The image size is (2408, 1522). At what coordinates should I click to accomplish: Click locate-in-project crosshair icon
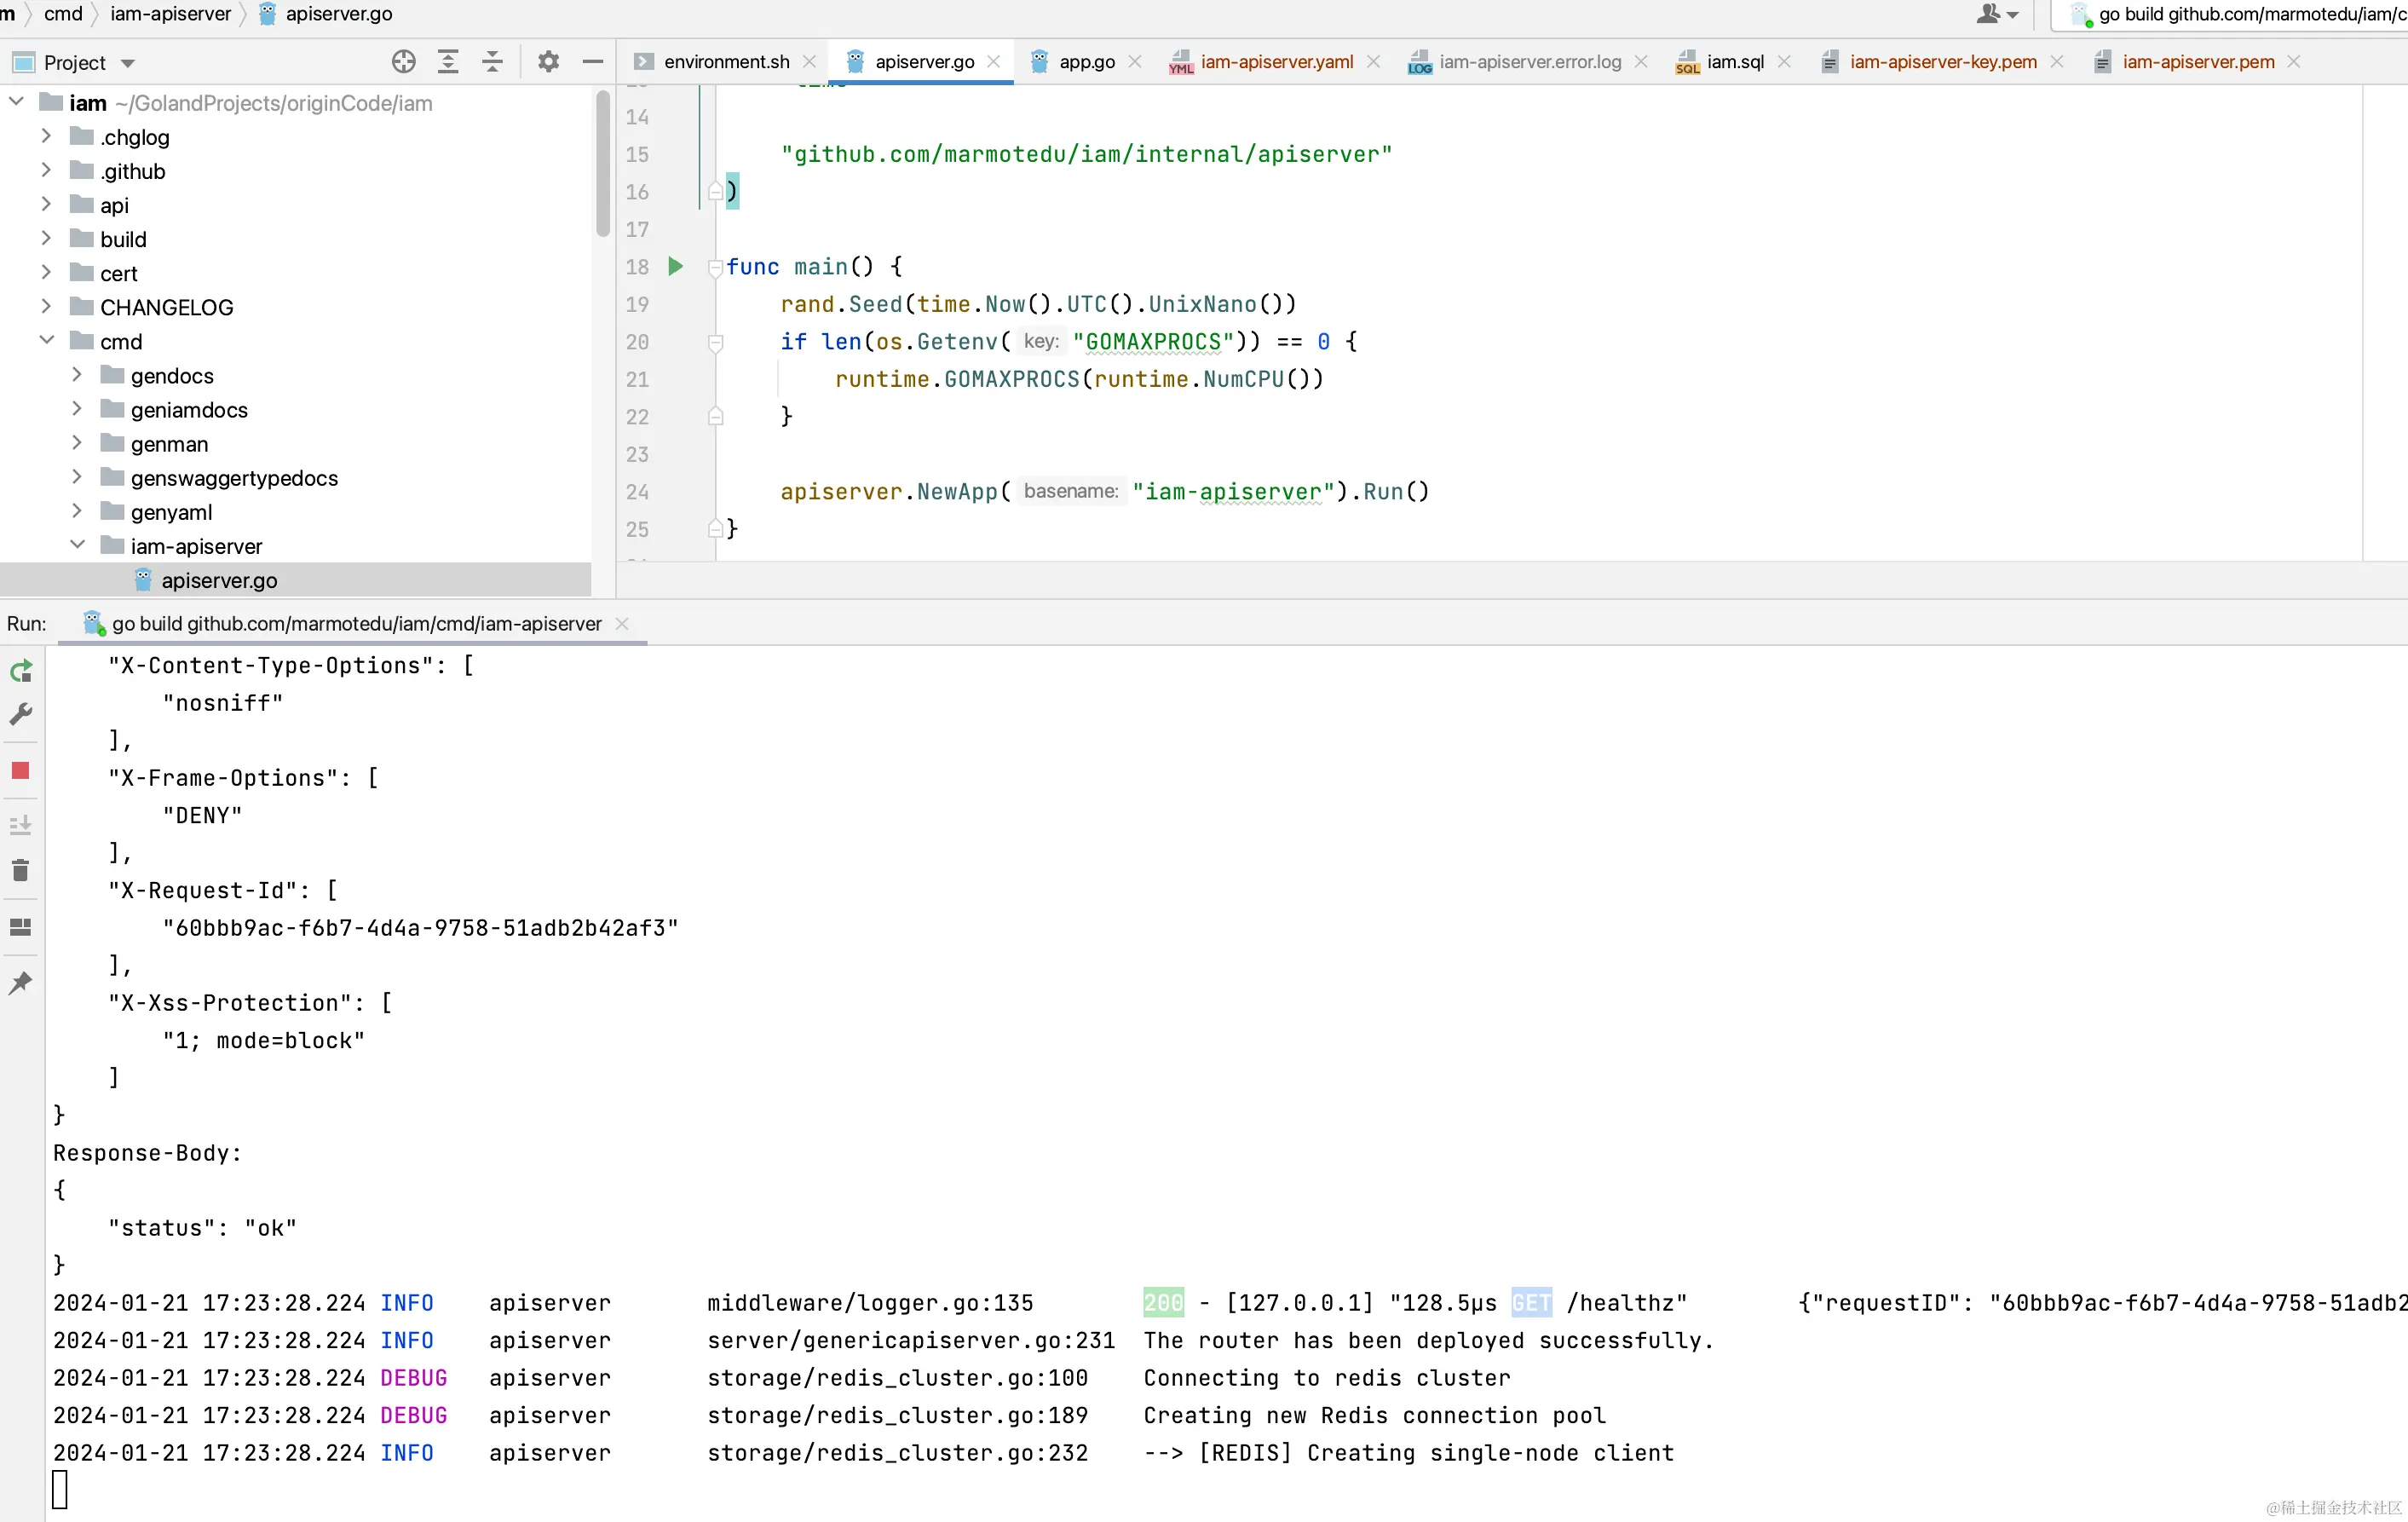pyautogui.click(x=403, y=62)
